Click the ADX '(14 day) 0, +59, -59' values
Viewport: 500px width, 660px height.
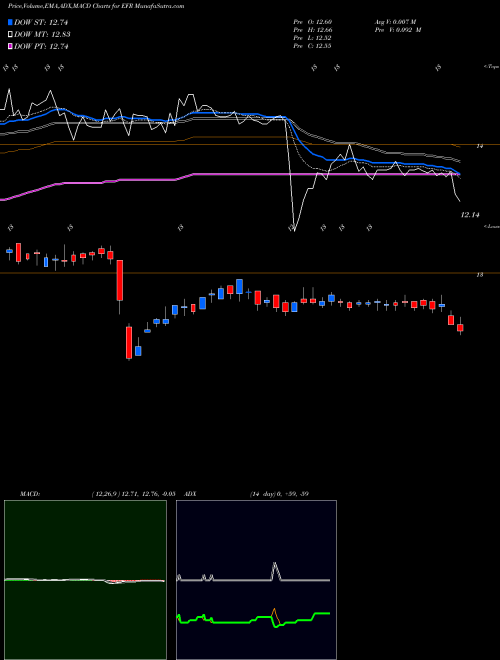point(279,494)
